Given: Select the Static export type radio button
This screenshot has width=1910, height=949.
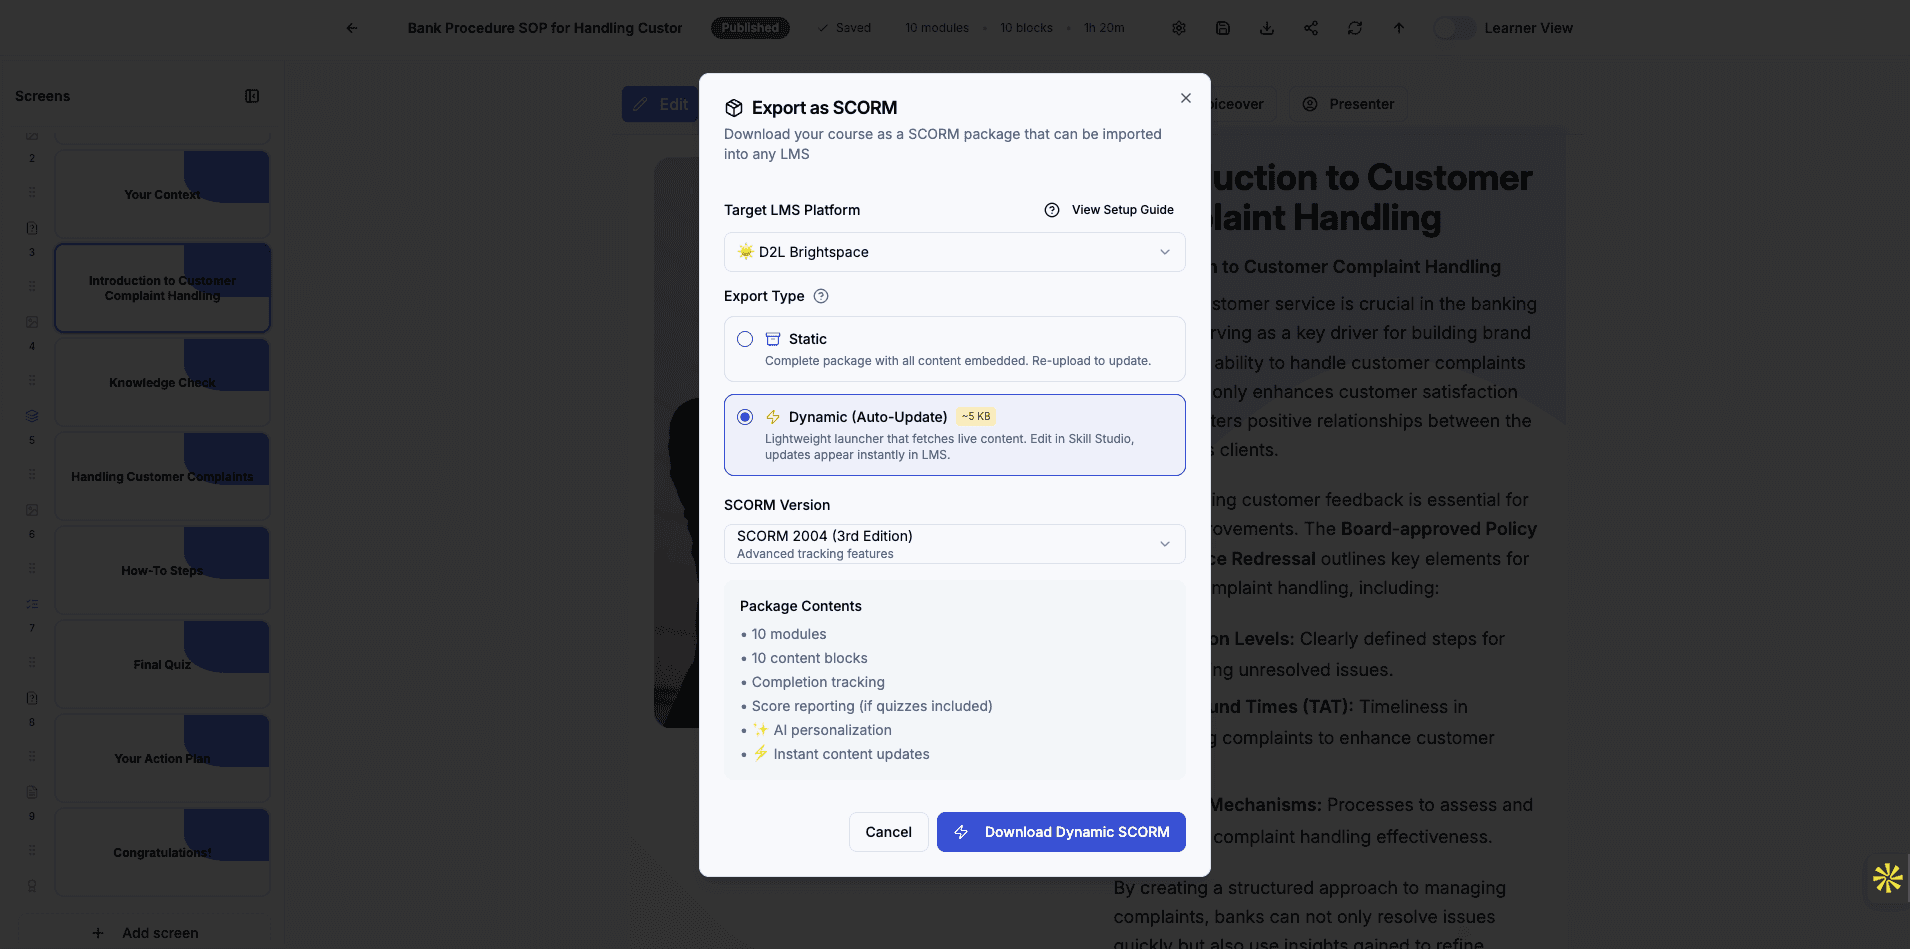Looking at the screenshot, I should (745, 339).
